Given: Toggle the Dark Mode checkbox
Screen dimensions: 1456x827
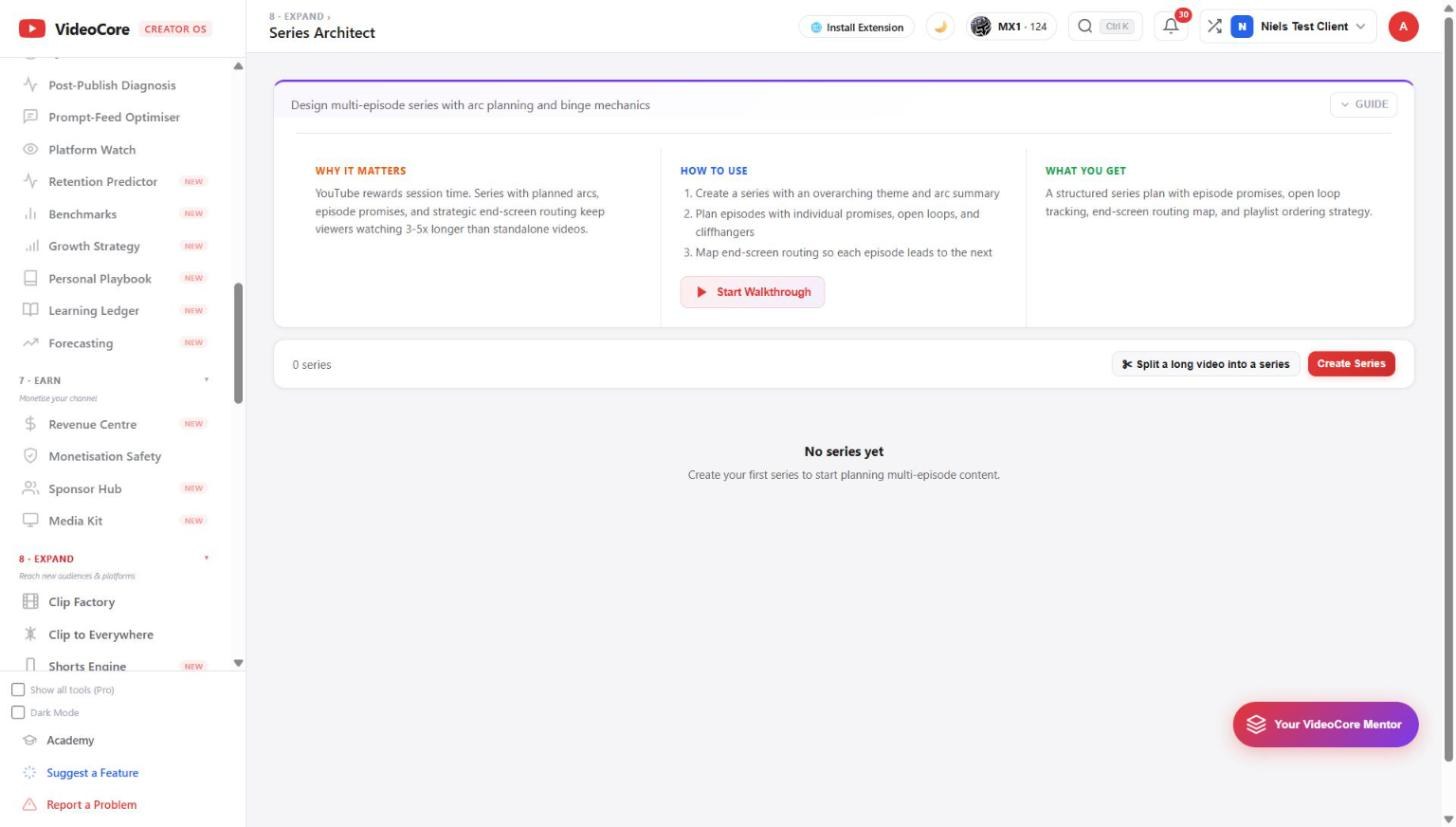Looking at the screenshot, I should coord(18,713).
